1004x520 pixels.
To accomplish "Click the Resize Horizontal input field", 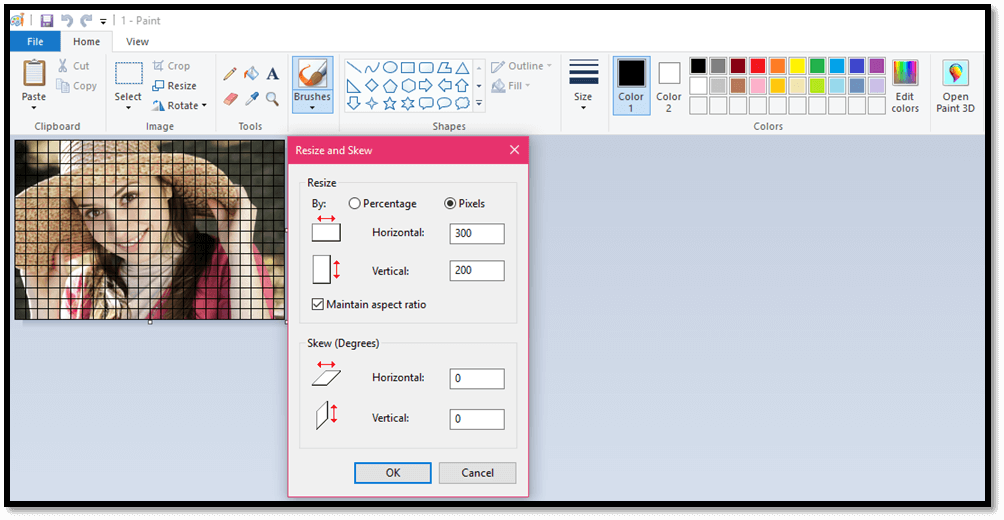I will point(477,233).
